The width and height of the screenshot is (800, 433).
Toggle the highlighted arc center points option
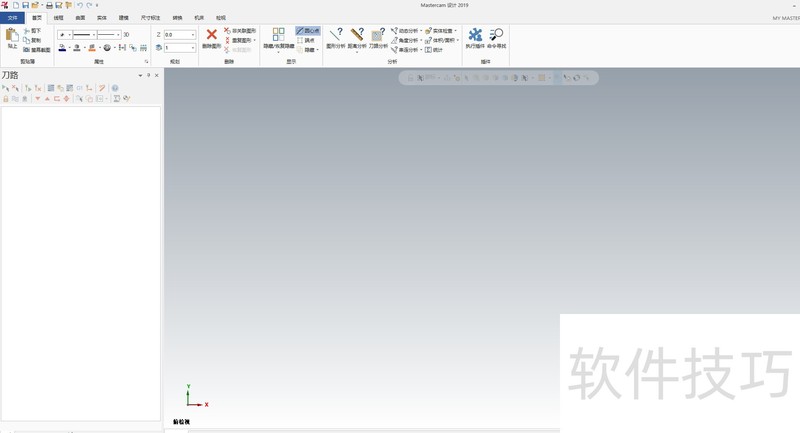tap(308, 31)
